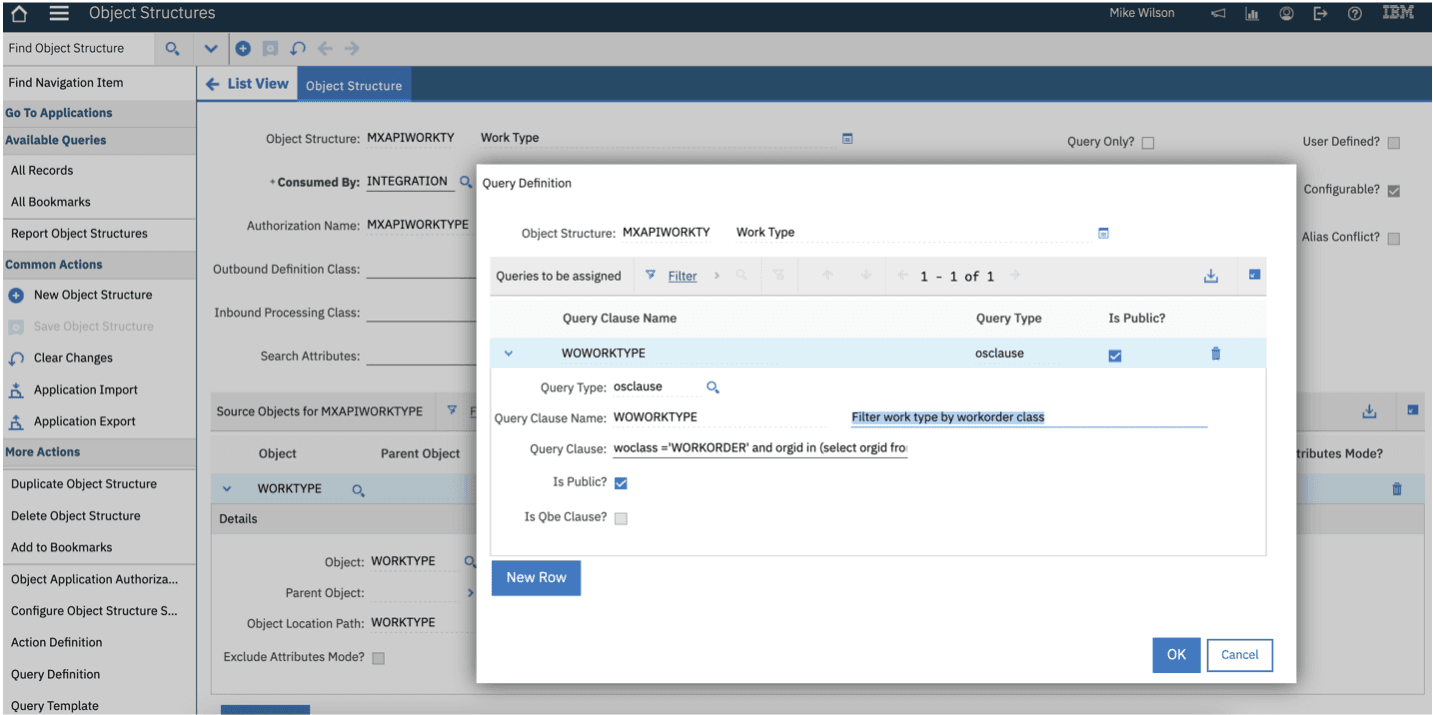Image resolution: width=1433 pixels, height=715 pixels.
Task: Open the Report Object Structures link
Action: [x=79, y=234]
